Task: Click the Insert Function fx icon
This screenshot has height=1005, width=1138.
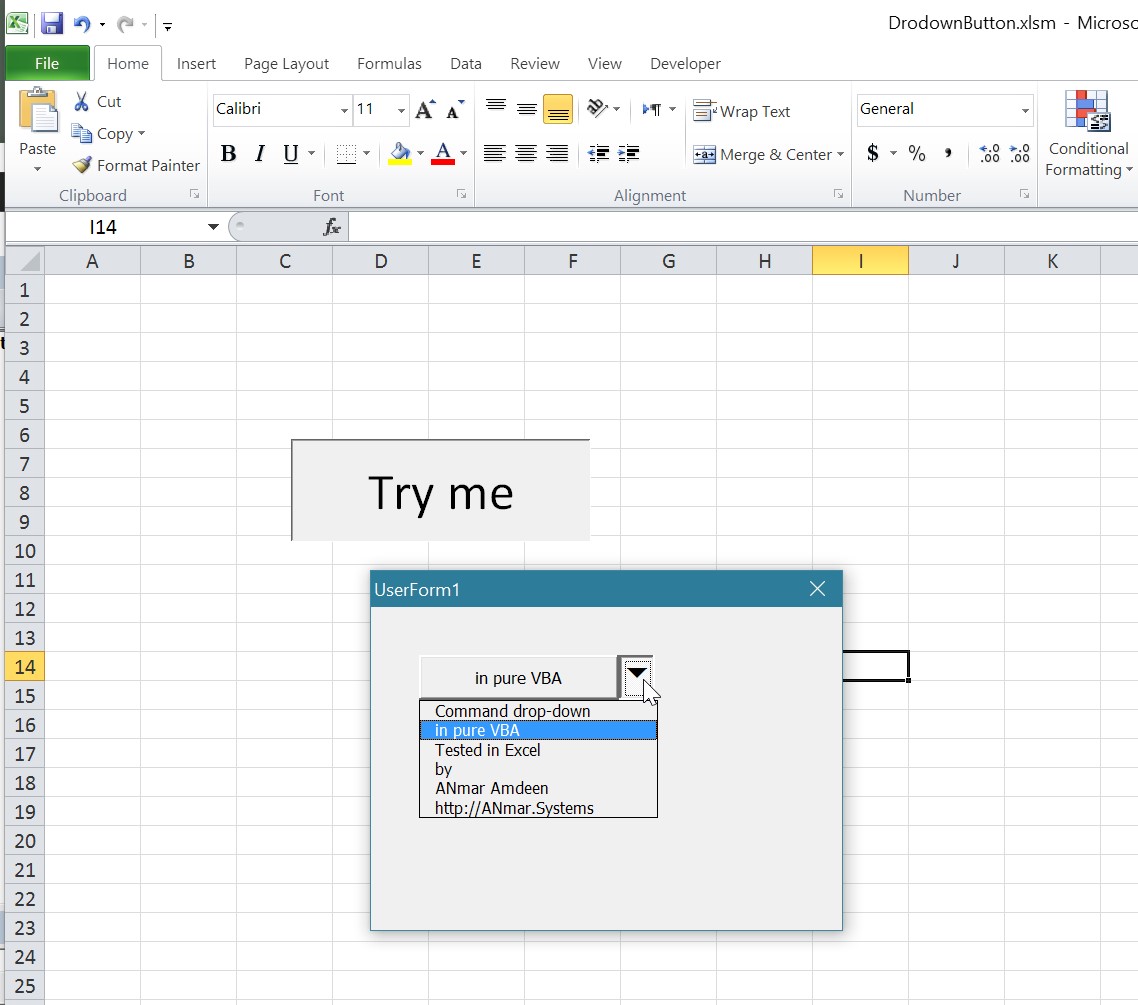Action: tap(332, 228)
